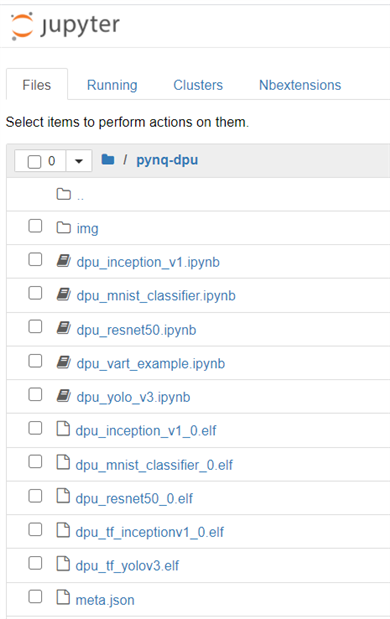Click the img folder icon
The height and width of the screenshot is (619, 390).
(64, 228)
